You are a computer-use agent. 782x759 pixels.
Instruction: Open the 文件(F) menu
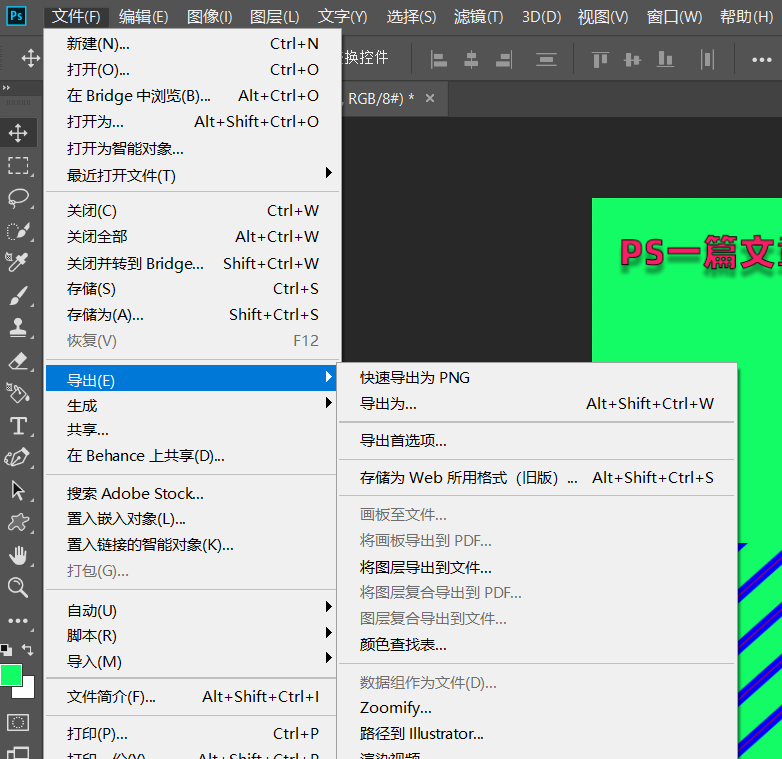tap(76, 16)
